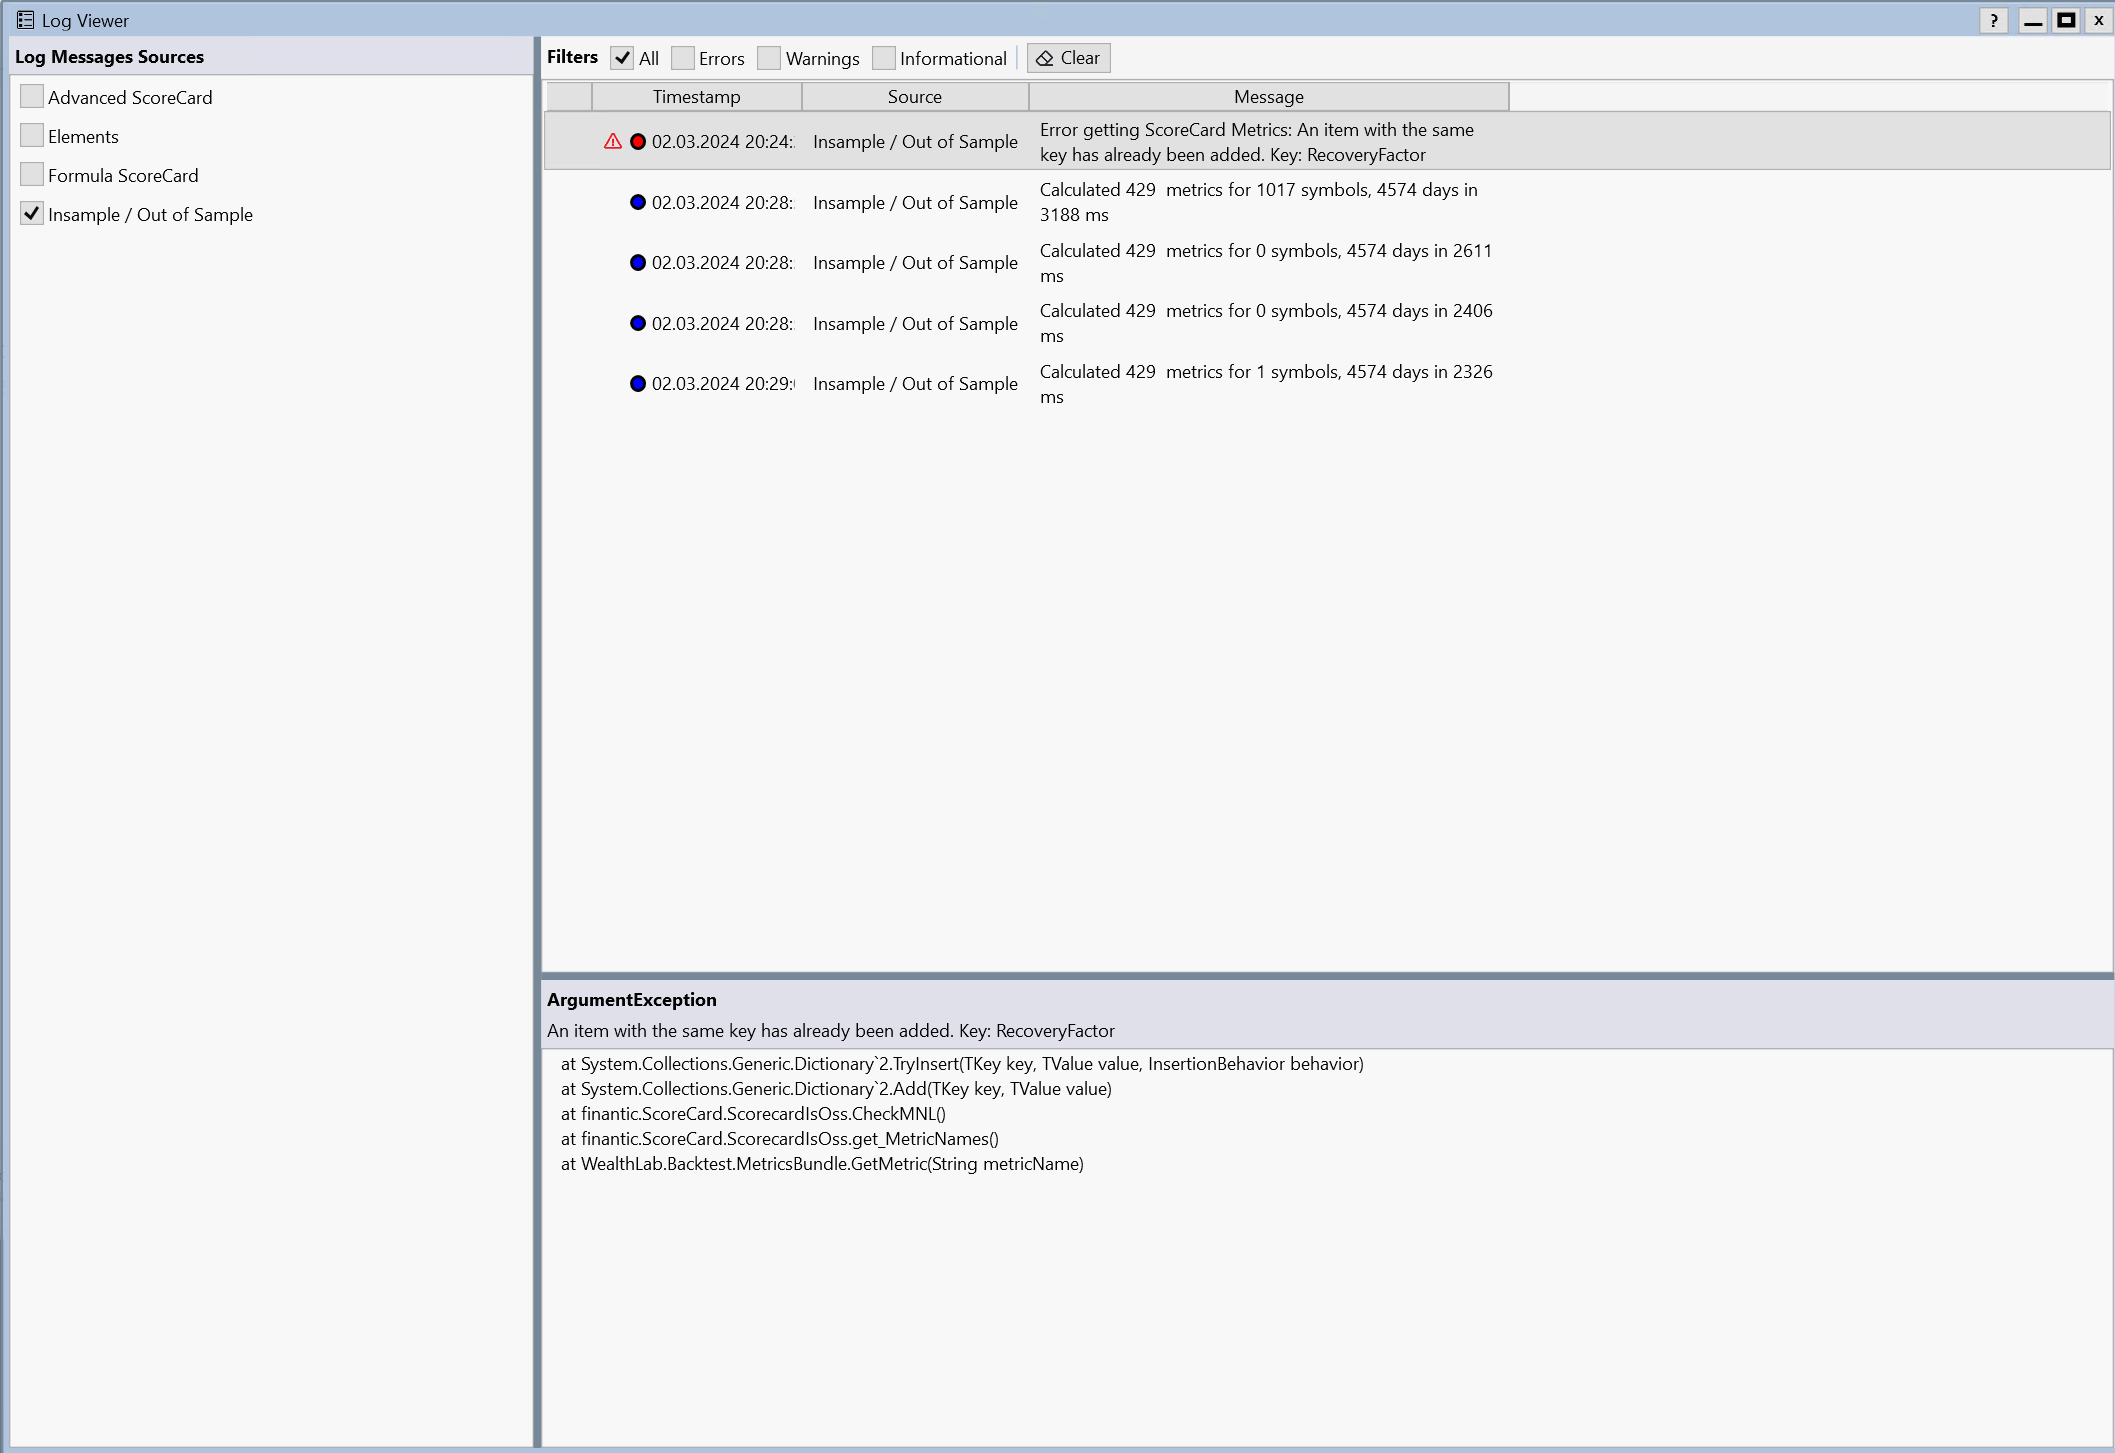Click the Source column header
2115x1453 pixels.
tap(914, 97)
